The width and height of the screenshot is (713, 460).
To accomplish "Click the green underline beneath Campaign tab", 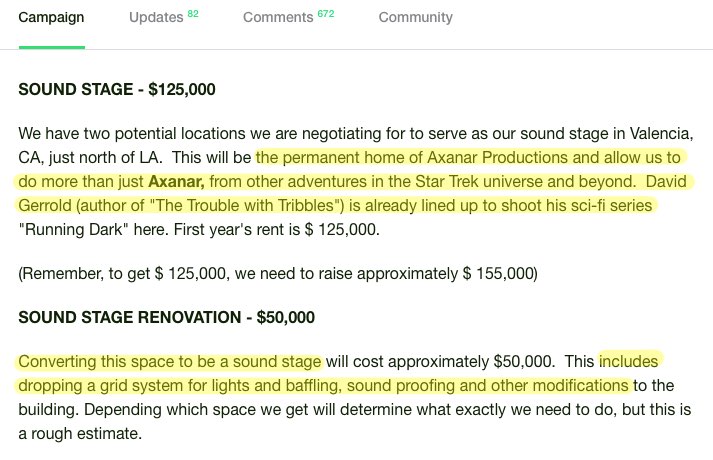I will [x=52, y=47].
